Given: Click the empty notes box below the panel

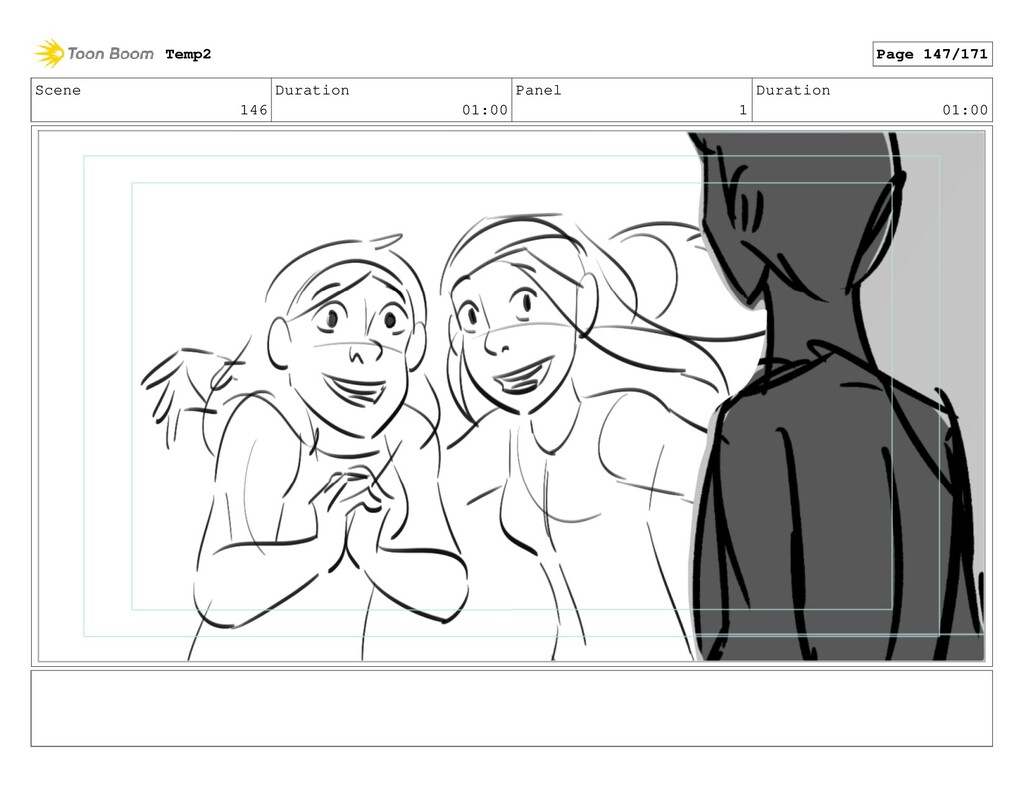Looking at the screenshot, I should (511, 708).
